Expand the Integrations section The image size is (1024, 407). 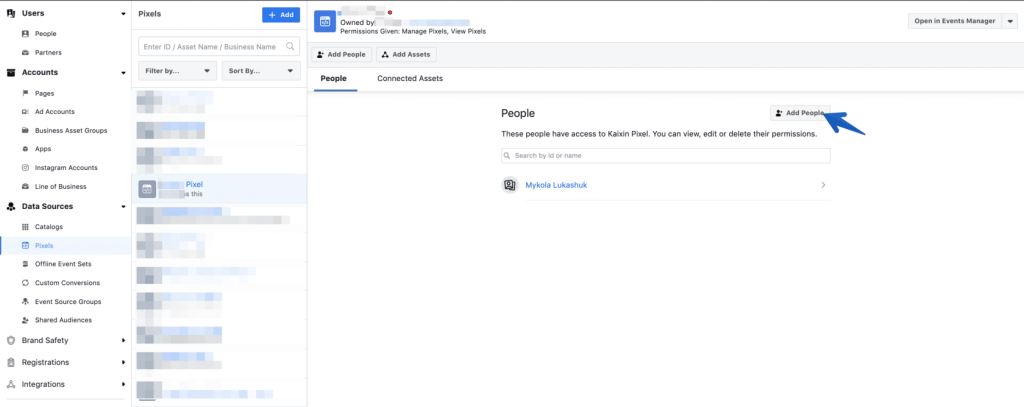click(123, 384)
